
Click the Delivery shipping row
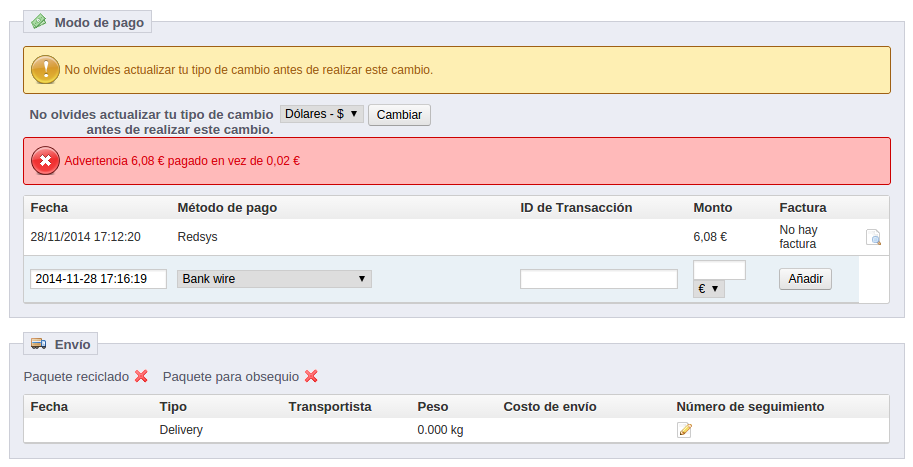[x=181, y=430]
